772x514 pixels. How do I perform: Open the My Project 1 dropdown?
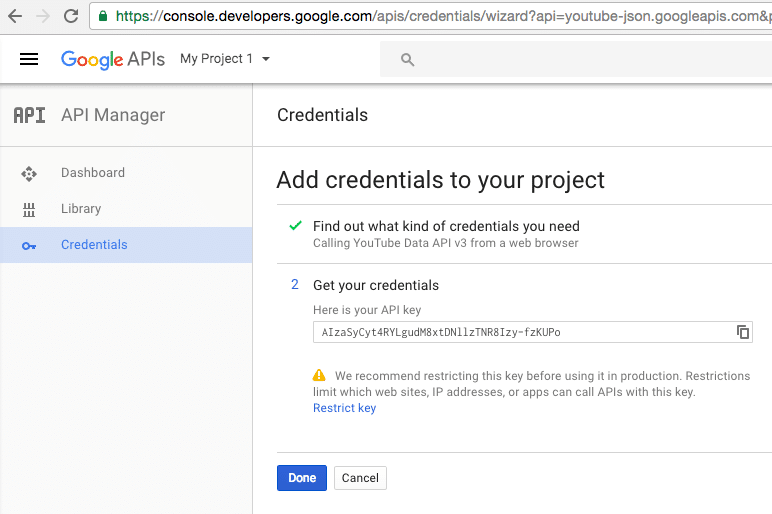225,59
